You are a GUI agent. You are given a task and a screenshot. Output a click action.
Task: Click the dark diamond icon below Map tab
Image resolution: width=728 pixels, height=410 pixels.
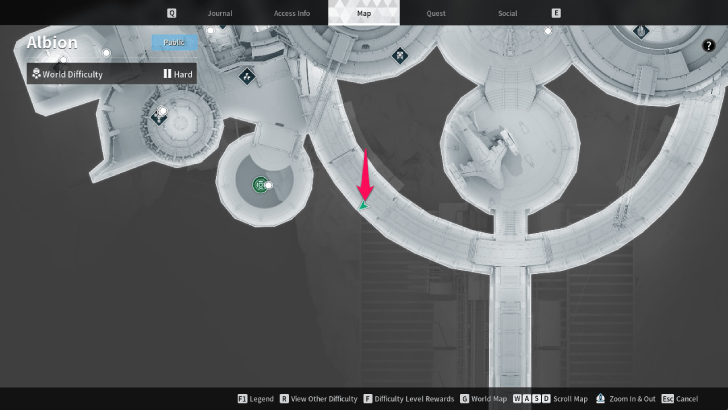pyautogui.click(x=400, y=54)
